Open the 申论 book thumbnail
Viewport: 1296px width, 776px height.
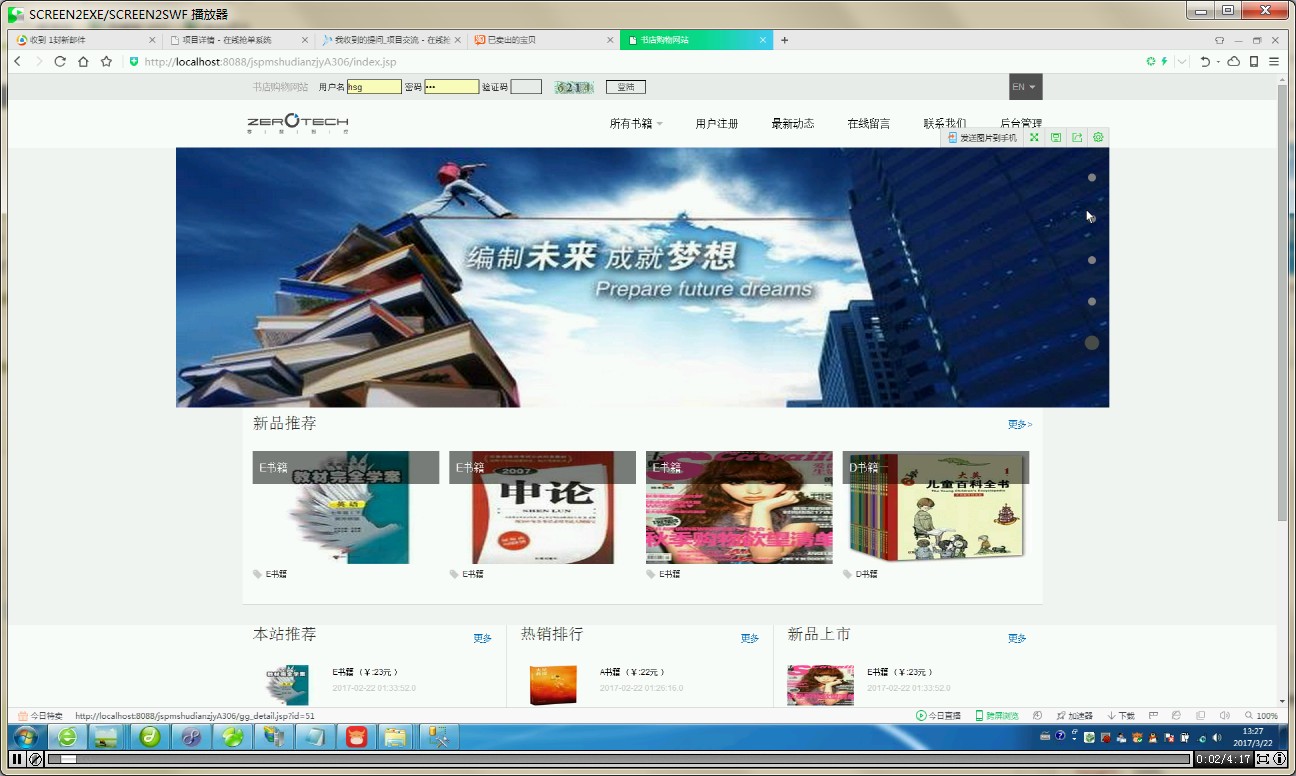point(542,507)
